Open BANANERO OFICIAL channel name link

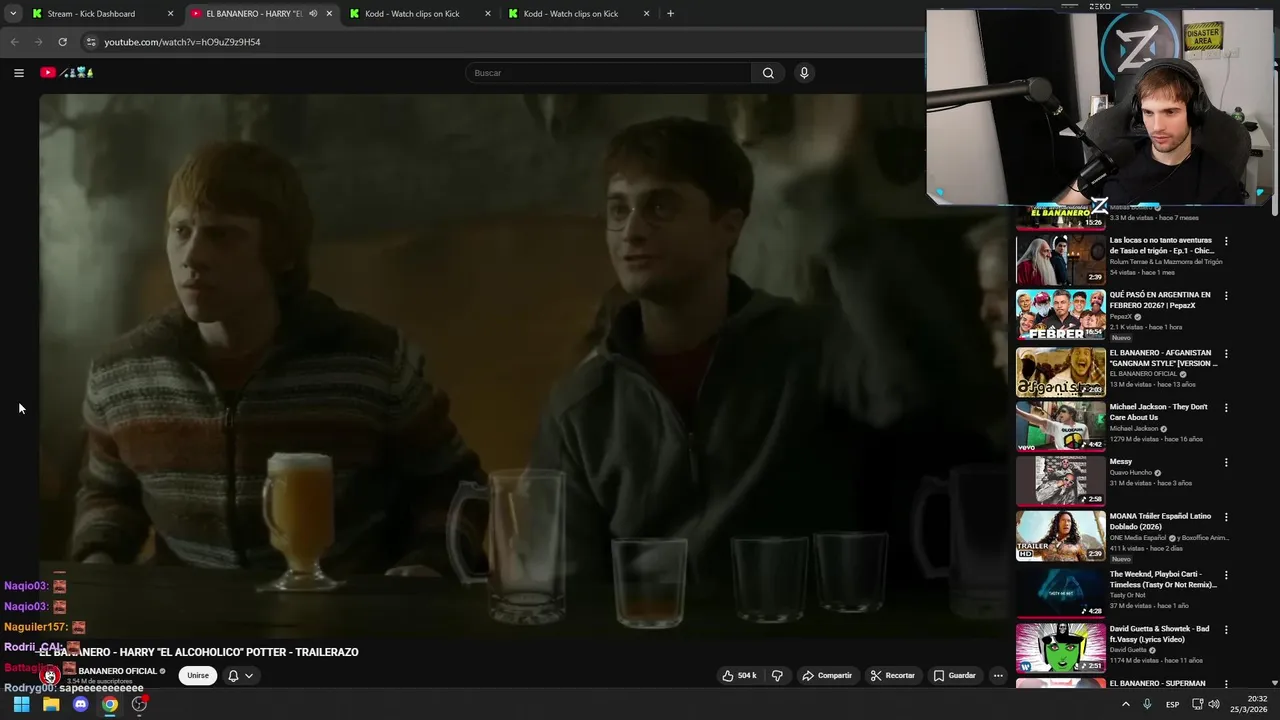(x=118, y=671)
